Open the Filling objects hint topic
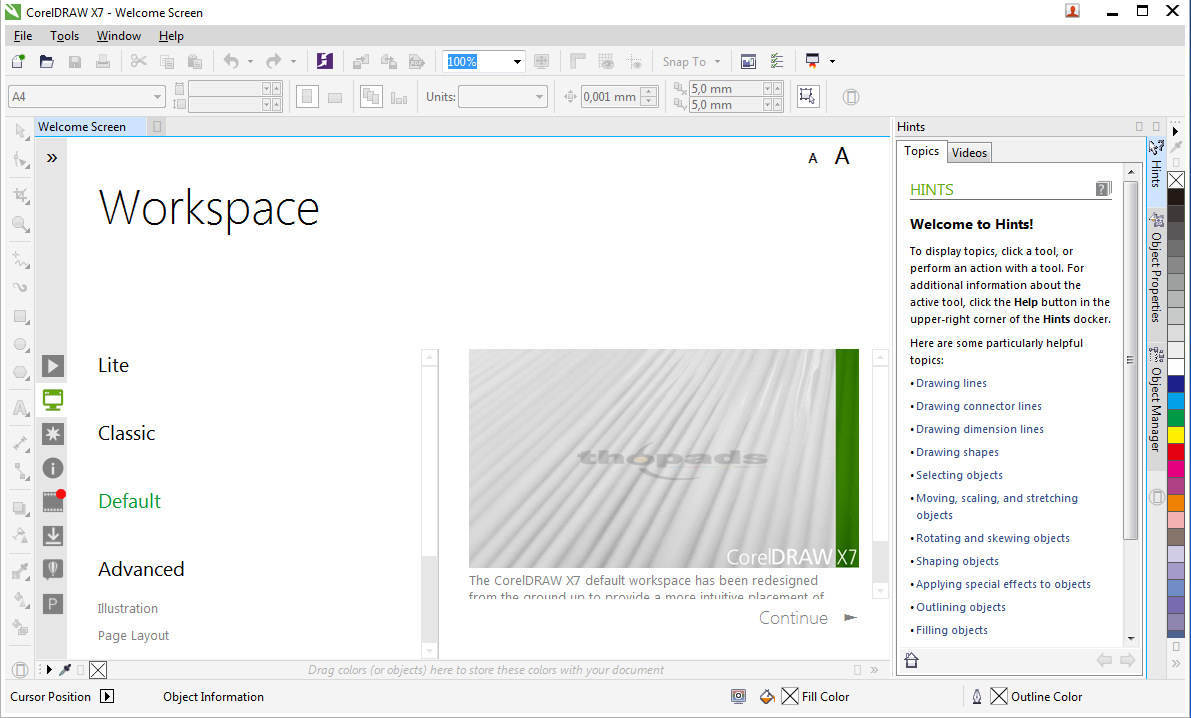 coord(952,630)
